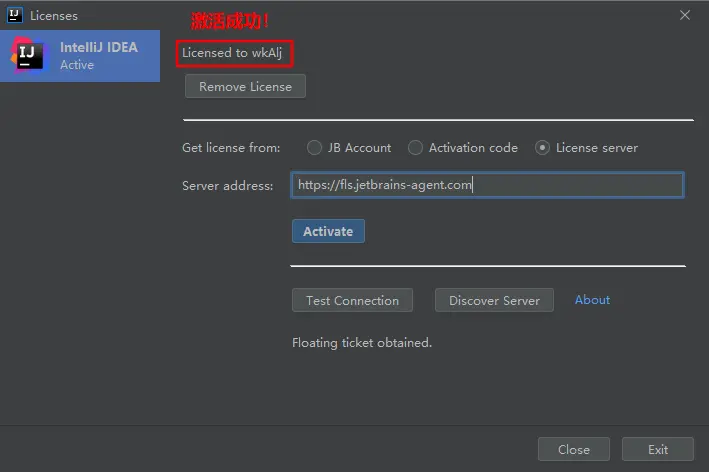Click the IntelliJ IDEA logo in the sidebar
This screenshot has width=709, height=472.
pos(29,56)
